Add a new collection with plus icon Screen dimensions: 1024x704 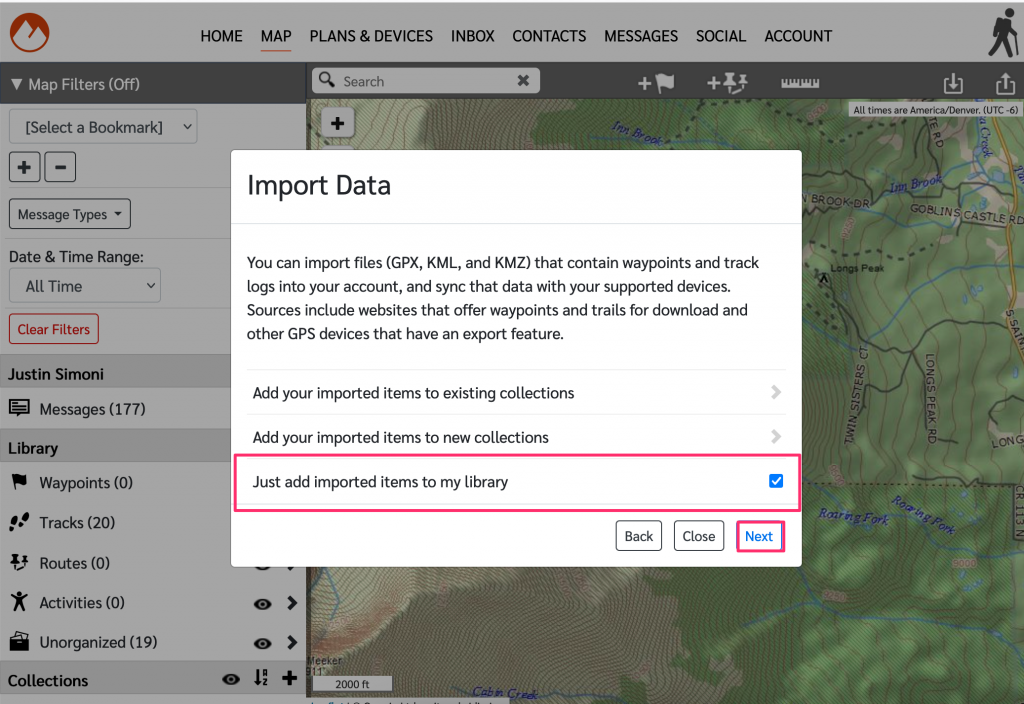pos(290,678)
